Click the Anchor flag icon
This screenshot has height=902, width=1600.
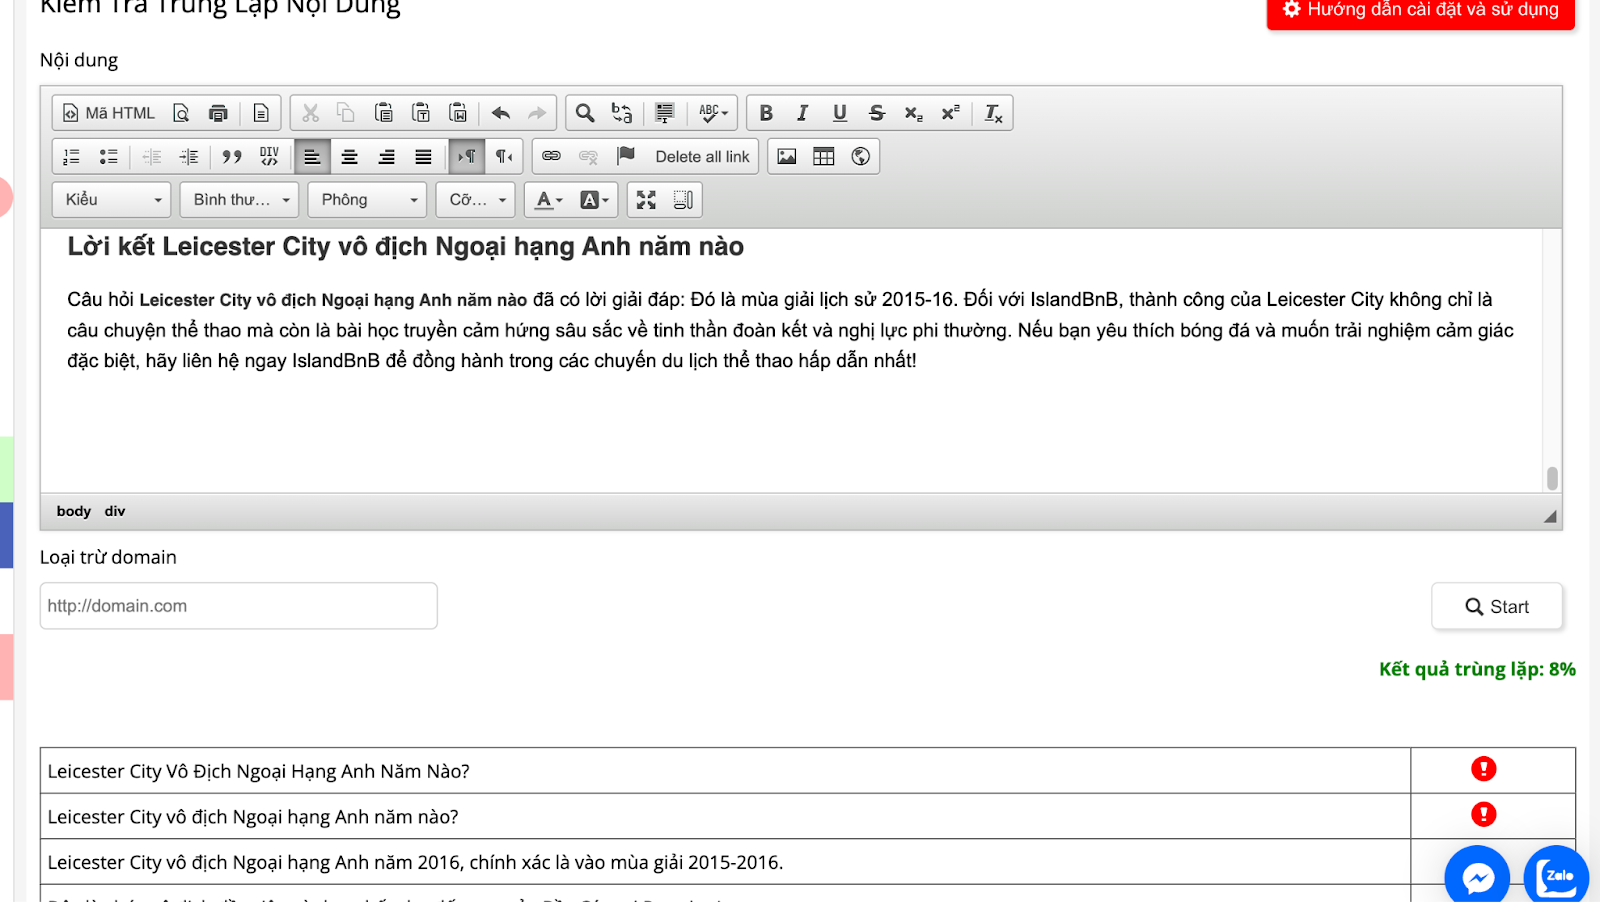[626, 156]
